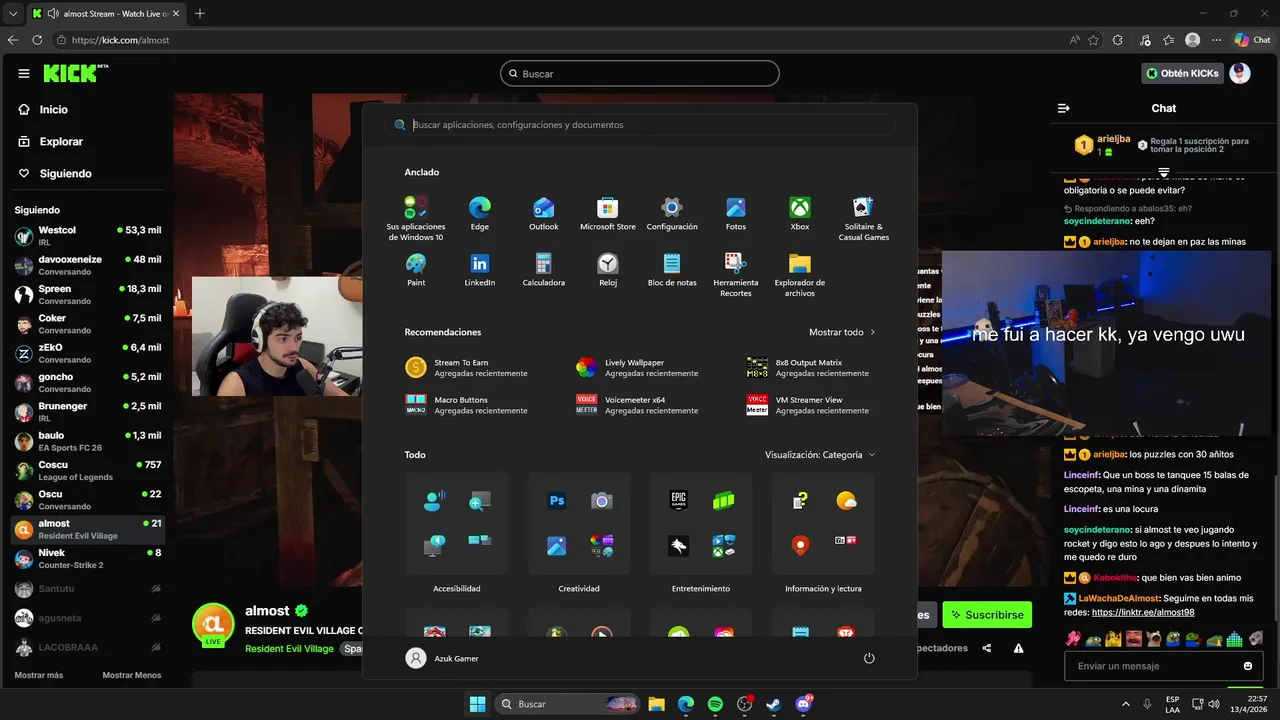Open Resident Evil Village category link
The height and width of the screenshot is (720, 1280).
click(289, 648)
